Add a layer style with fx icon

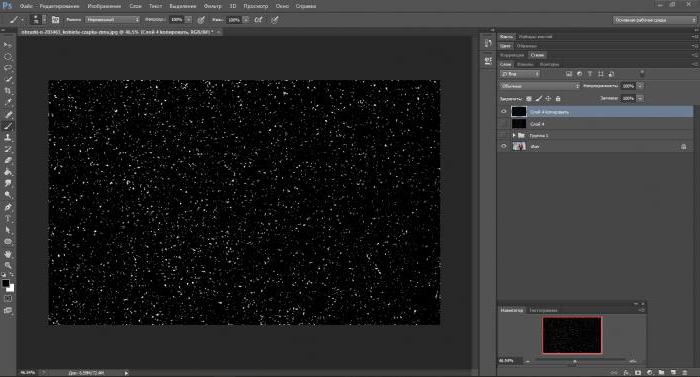click(x=626, y=373)
